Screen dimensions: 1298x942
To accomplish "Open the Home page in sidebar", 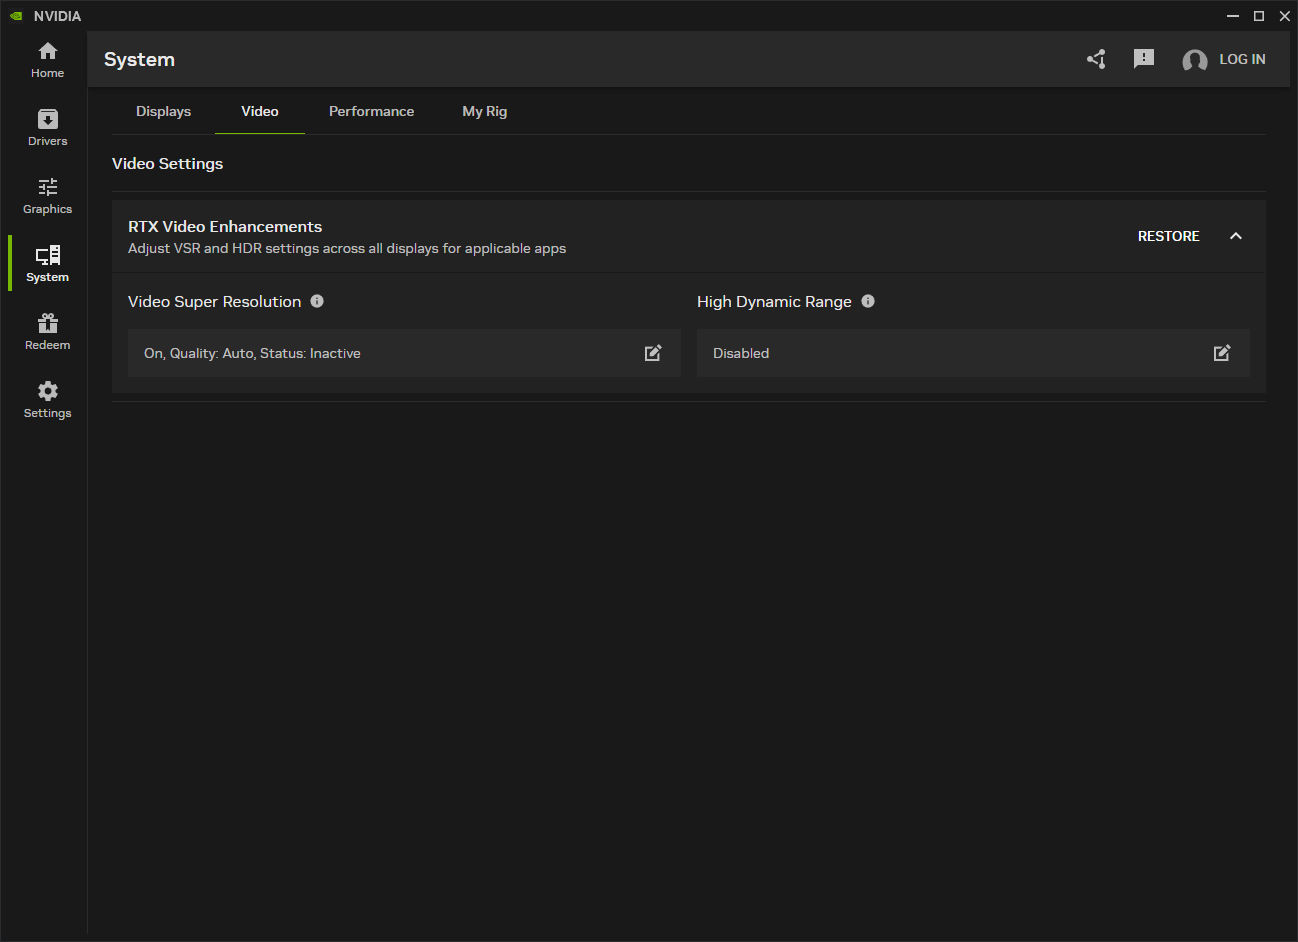I will pos(47,60).
